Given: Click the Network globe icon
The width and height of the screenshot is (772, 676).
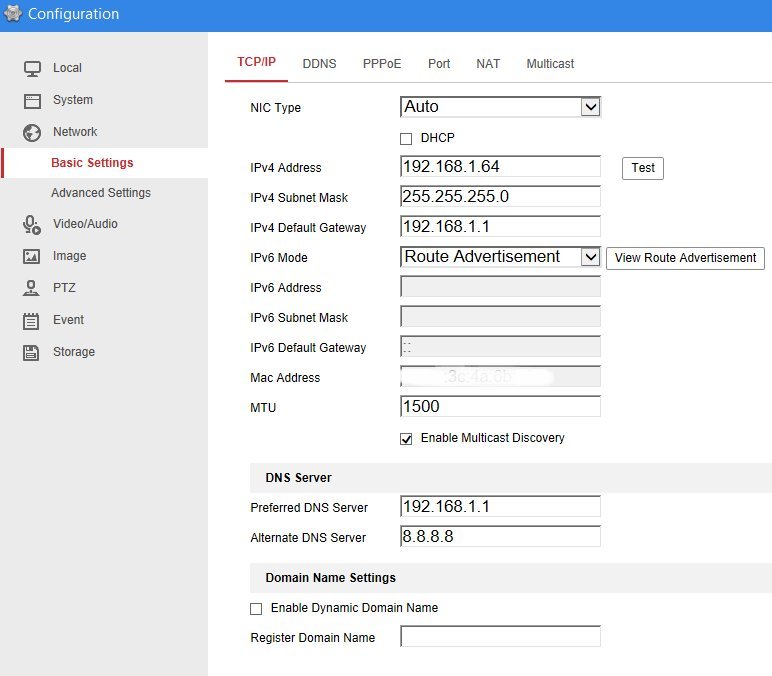Looking at the screenshot, I should pos(32,132).
